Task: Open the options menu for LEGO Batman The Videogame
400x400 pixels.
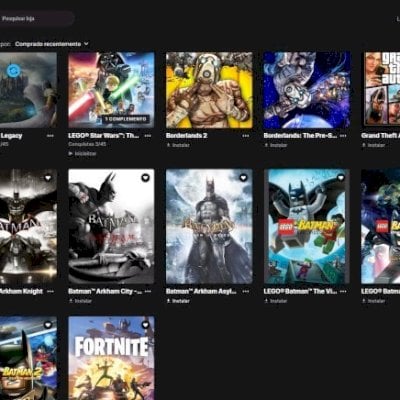Action: 343,291
